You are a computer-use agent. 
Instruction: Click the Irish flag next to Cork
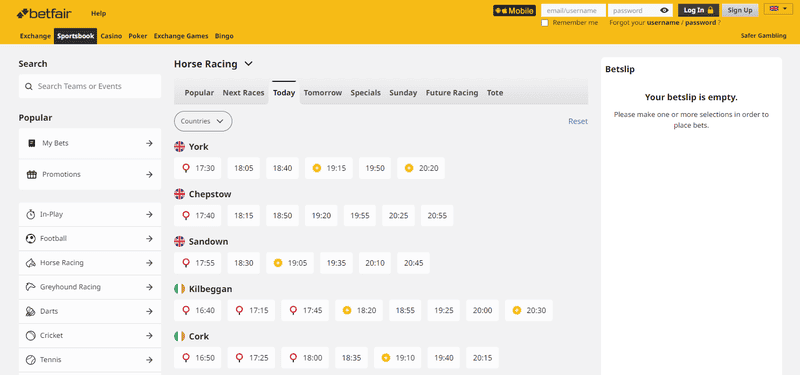(180, 336)
